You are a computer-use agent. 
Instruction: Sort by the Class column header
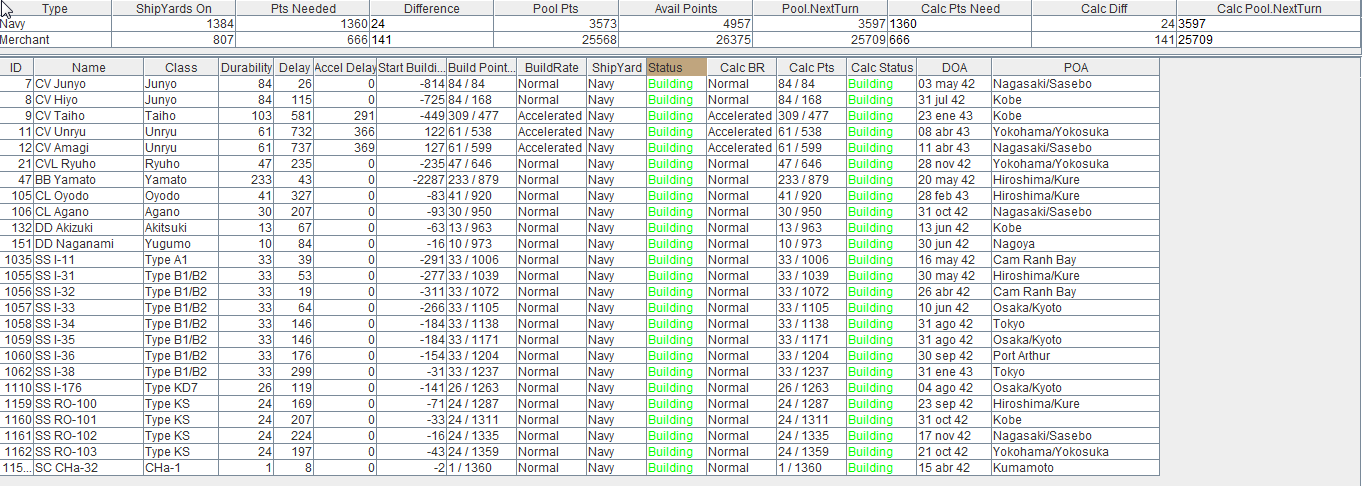[x=181, y=67]
